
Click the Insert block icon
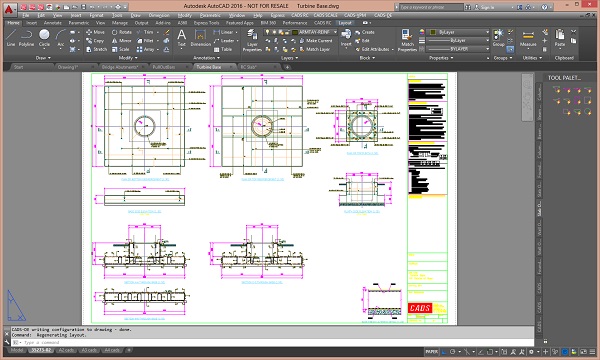[346, 37]
